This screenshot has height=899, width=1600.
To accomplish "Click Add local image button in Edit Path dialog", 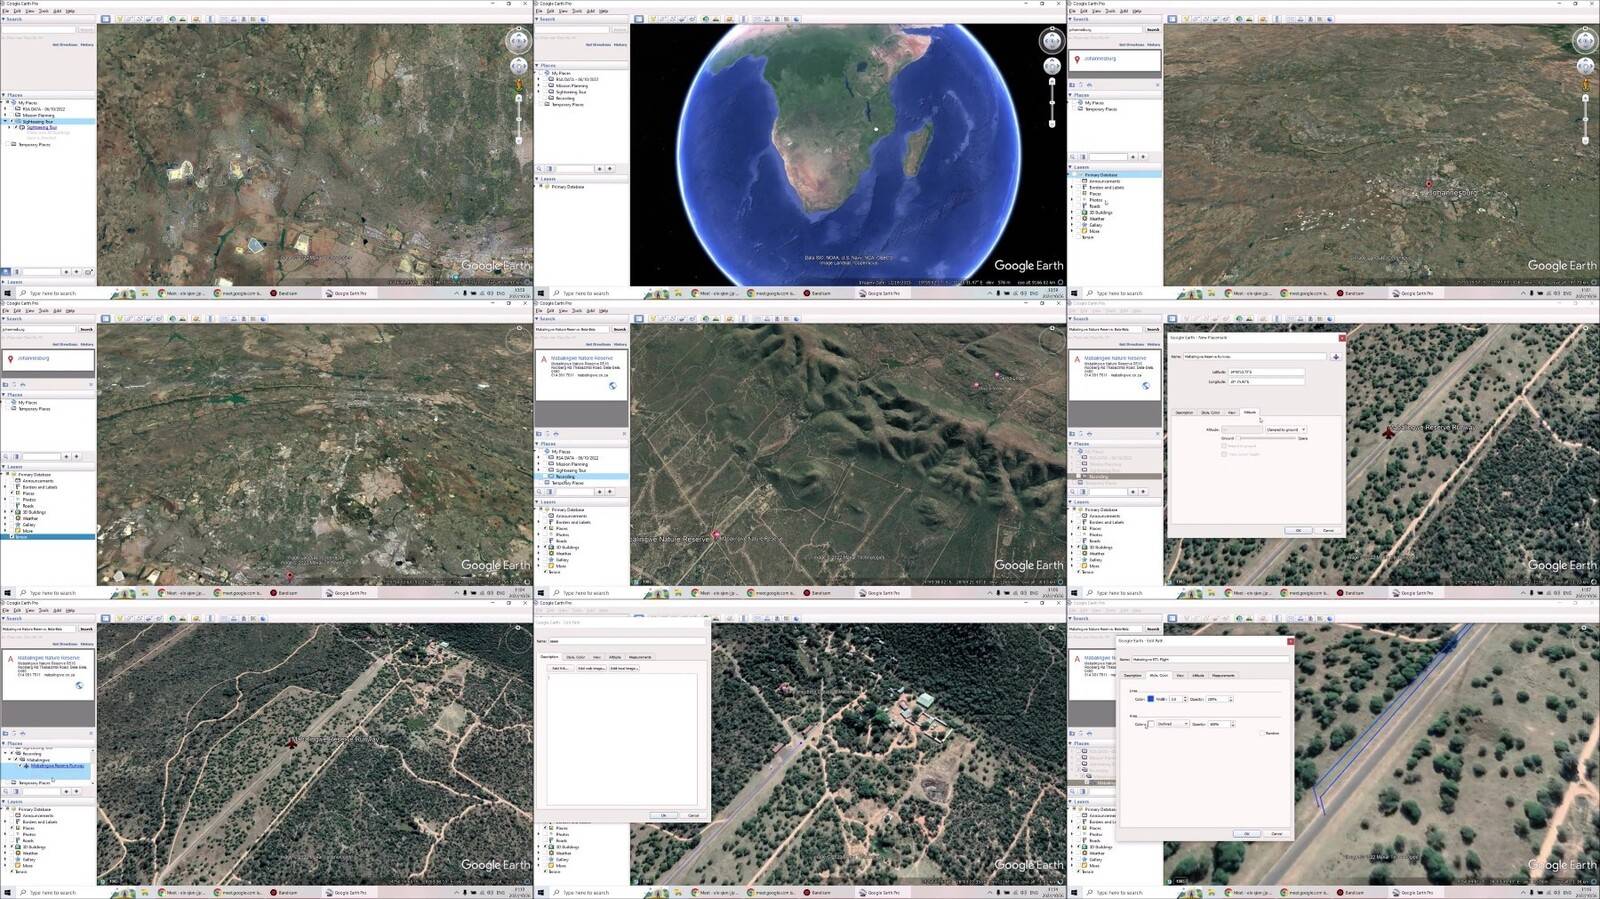I will 624,668.
